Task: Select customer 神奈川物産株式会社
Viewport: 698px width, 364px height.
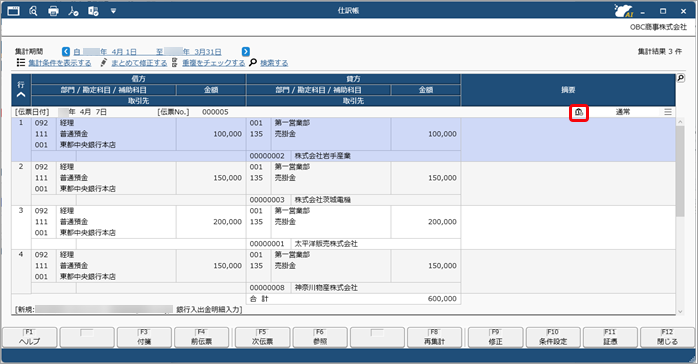Action: click(x=326, y=288)
